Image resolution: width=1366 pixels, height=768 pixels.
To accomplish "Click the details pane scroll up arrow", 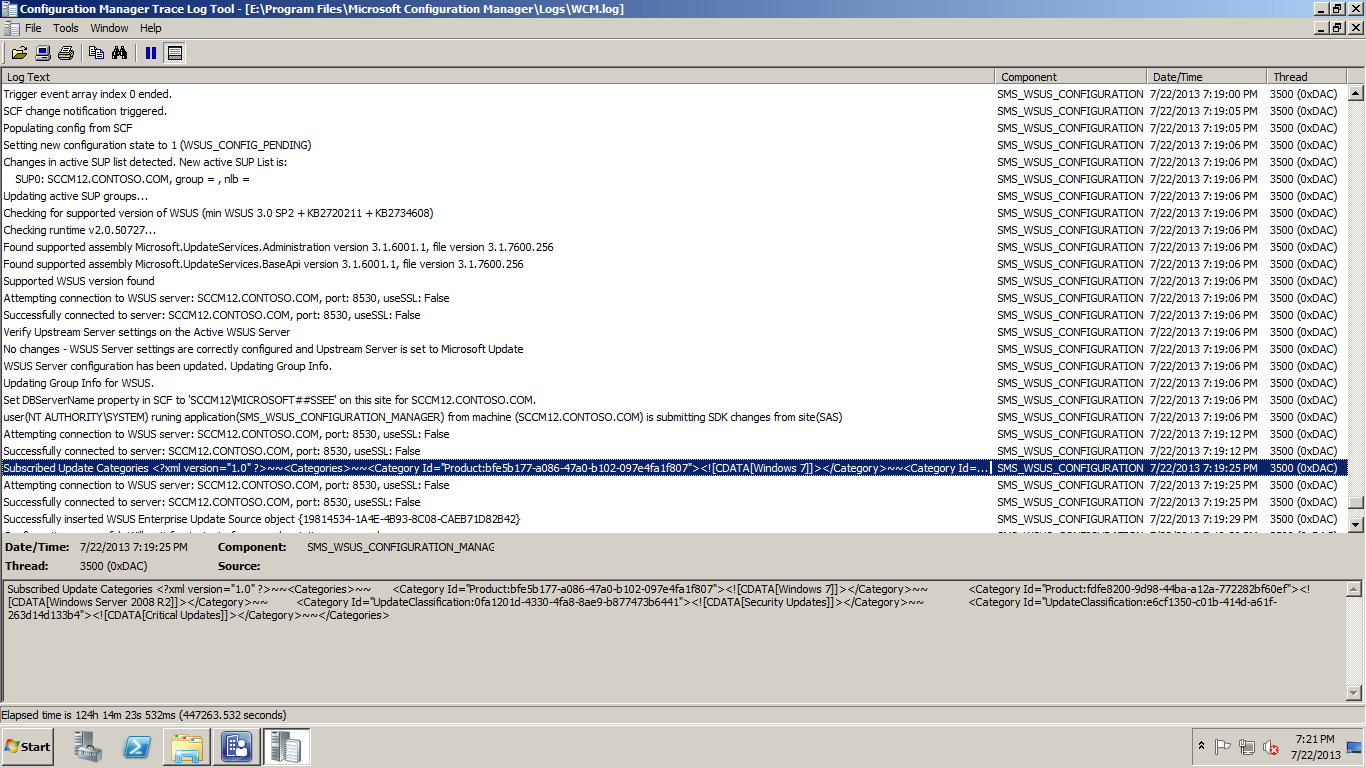I will (x=1356, y=590).
